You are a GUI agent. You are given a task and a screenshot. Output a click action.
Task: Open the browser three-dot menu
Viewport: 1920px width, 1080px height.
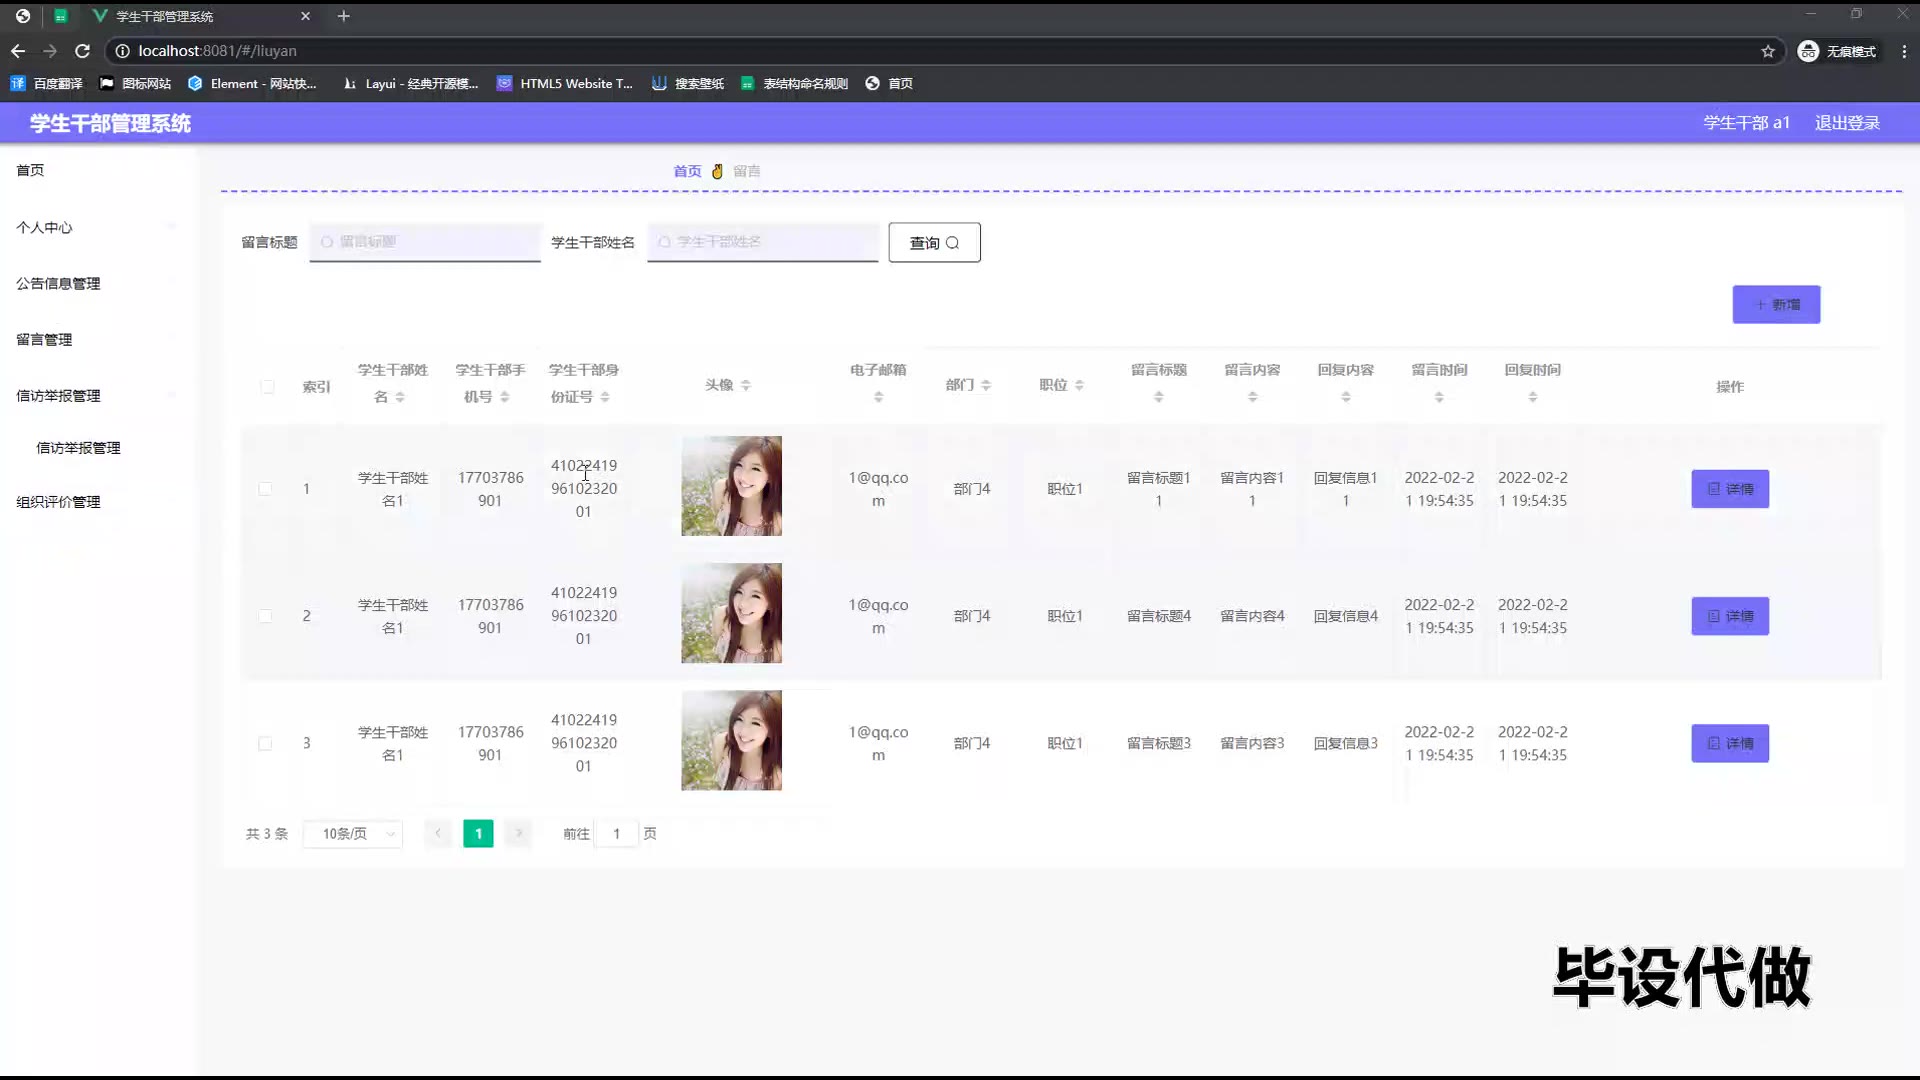tap(1904, 51)
